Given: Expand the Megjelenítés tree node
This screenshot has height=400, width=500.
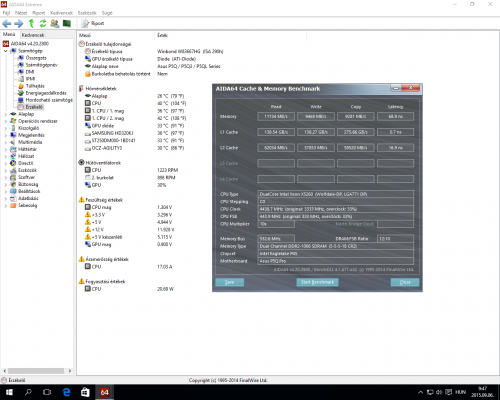Looking at the screenshot, I should (6, 135).
